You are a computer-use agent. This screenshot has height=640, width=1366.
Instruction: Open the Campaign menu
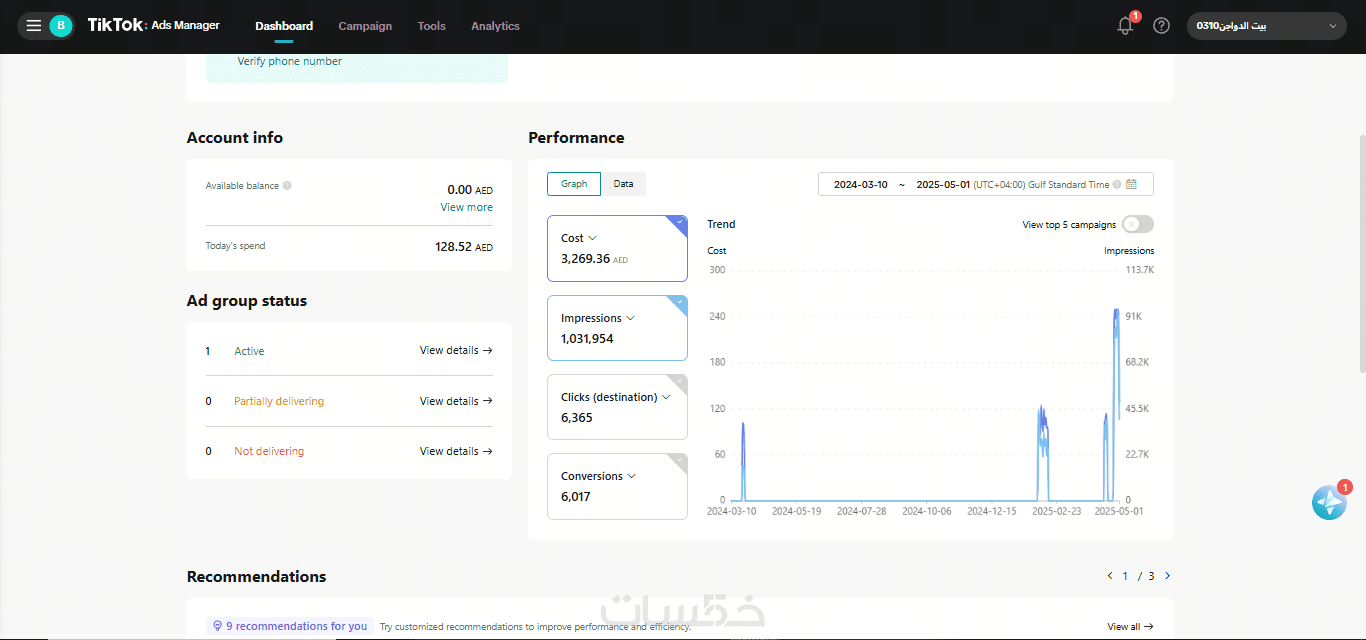(365, 26)
